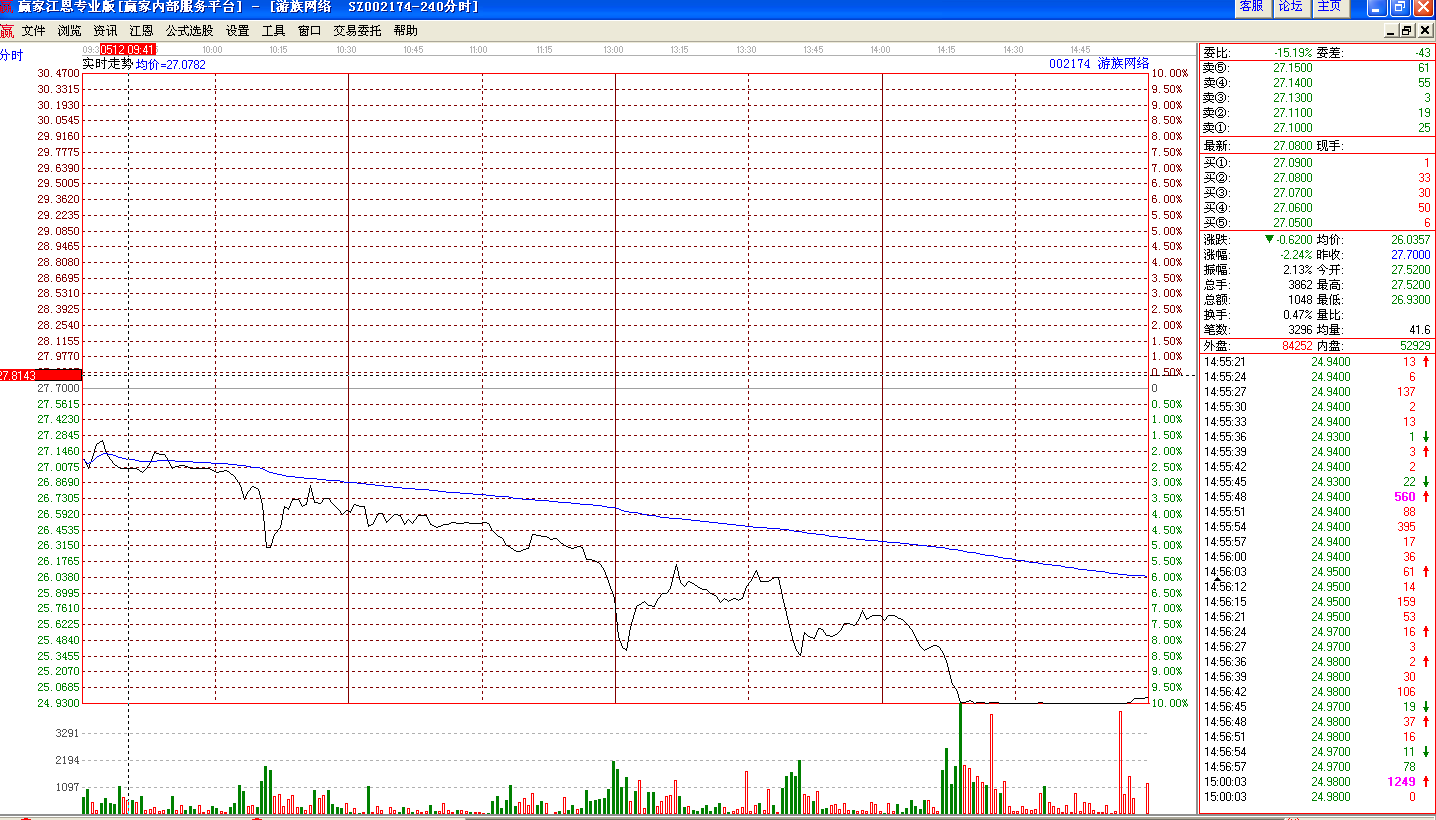The image size is (1436, 820).
Task: Click the 24.9300 bottom price axis label
Action: click(x=58, y=703)
